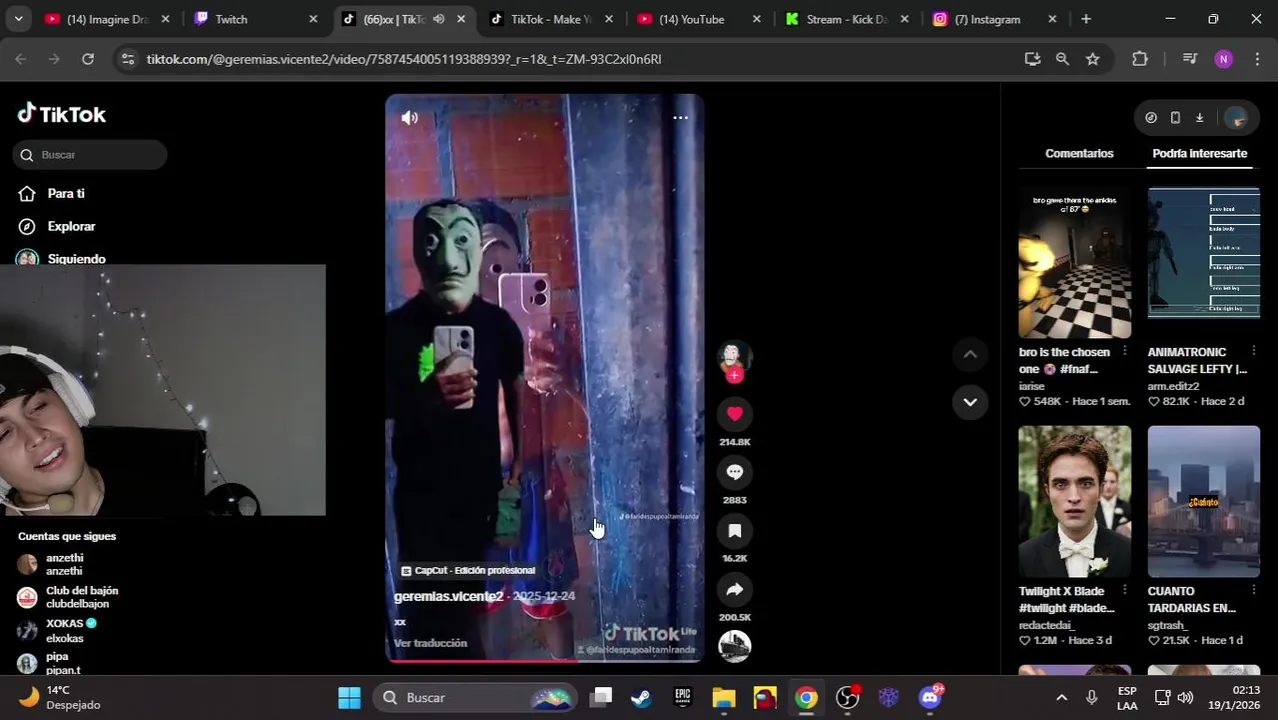
Task: Go to the previous video with up arrow
Action: click(x=970, y=354)
